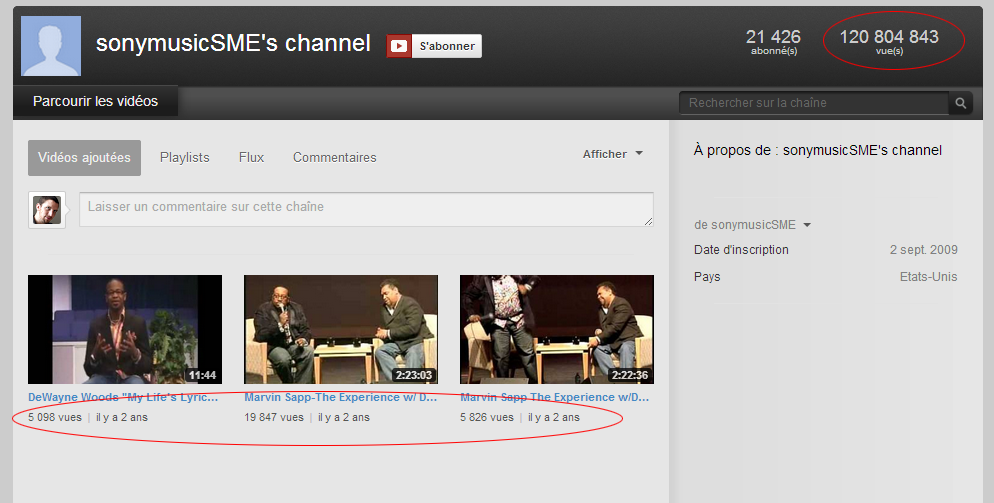This screenshot has width=994, height=503.
Task: Switch to the Playlists tab
Action: pos(185,158)
